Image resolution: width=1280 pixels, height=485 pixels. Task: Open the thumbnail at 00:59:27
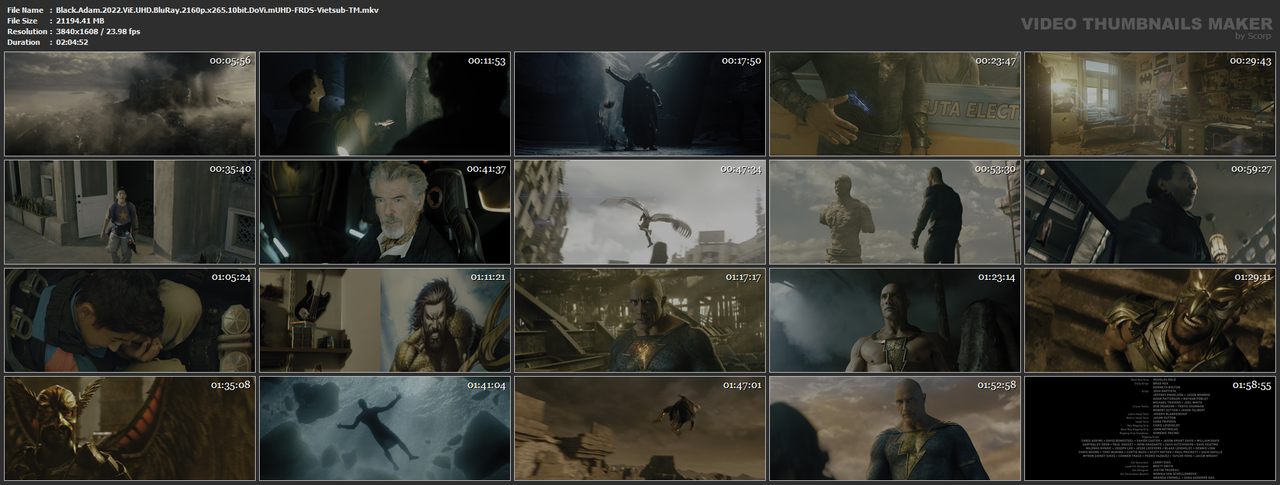1149,211
